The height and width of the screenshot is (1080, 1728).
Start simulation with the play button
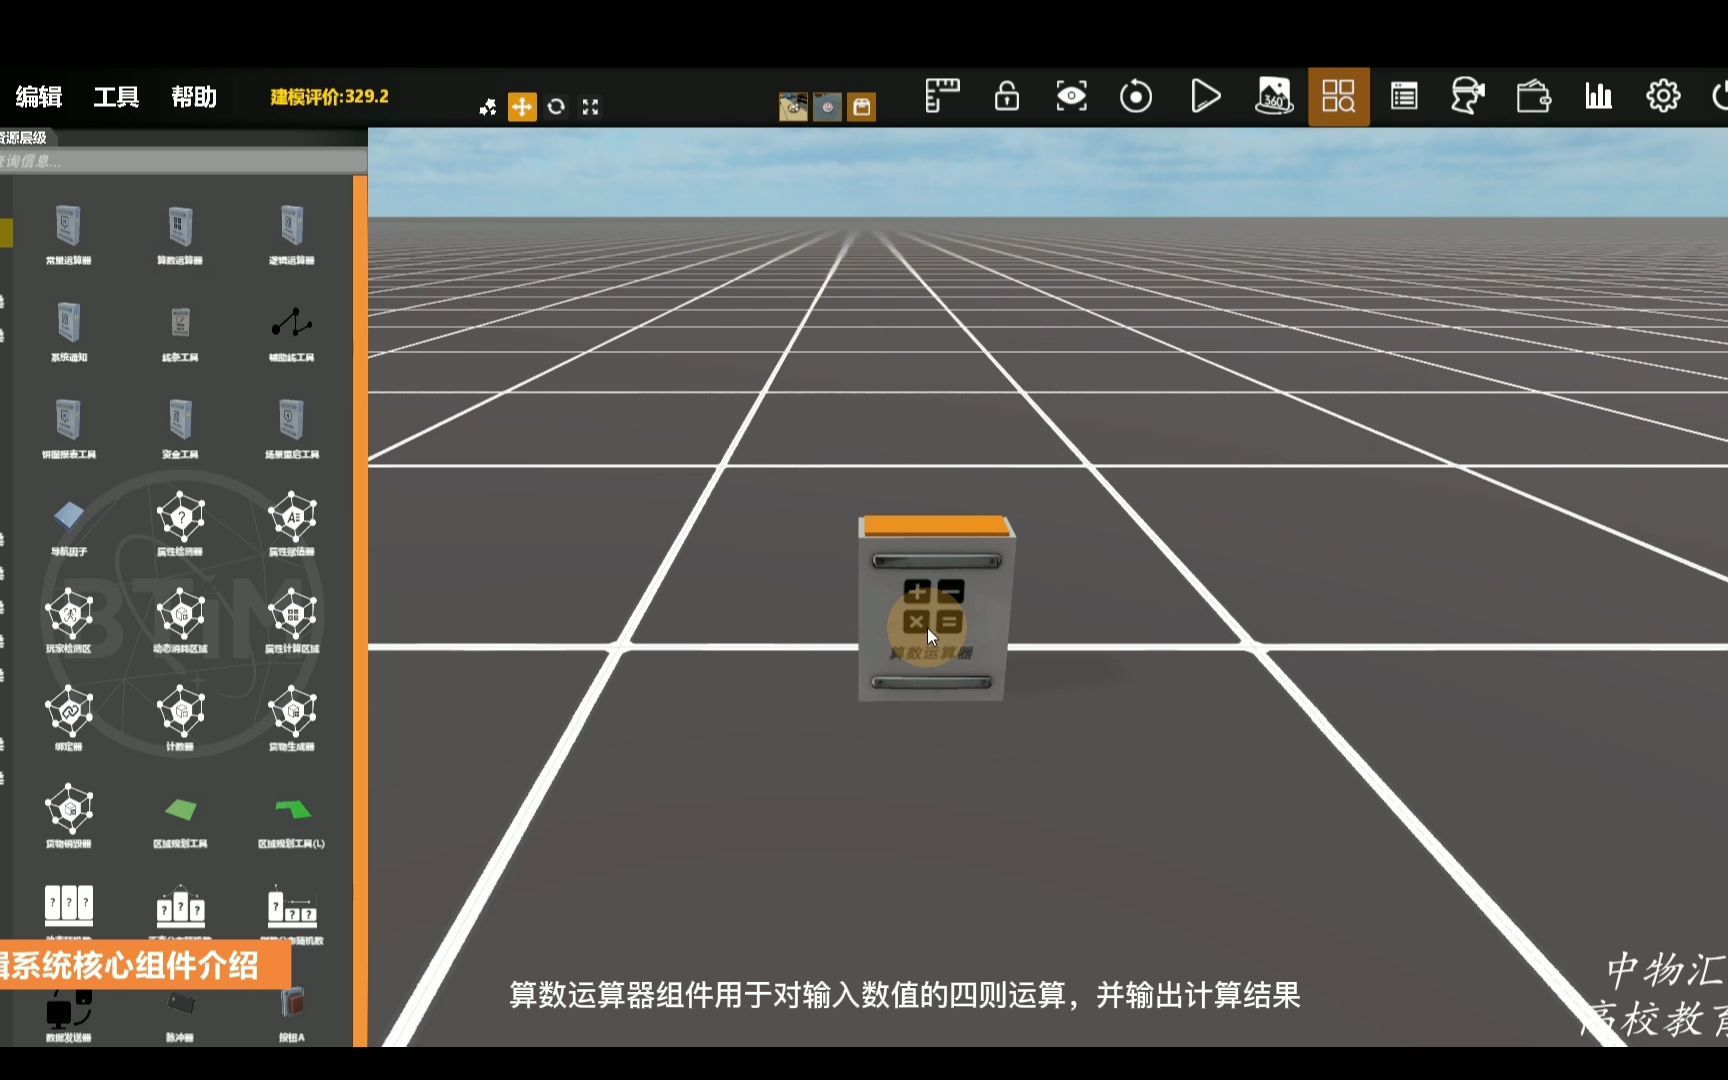pyautogui.click(x=1205, y=97)
